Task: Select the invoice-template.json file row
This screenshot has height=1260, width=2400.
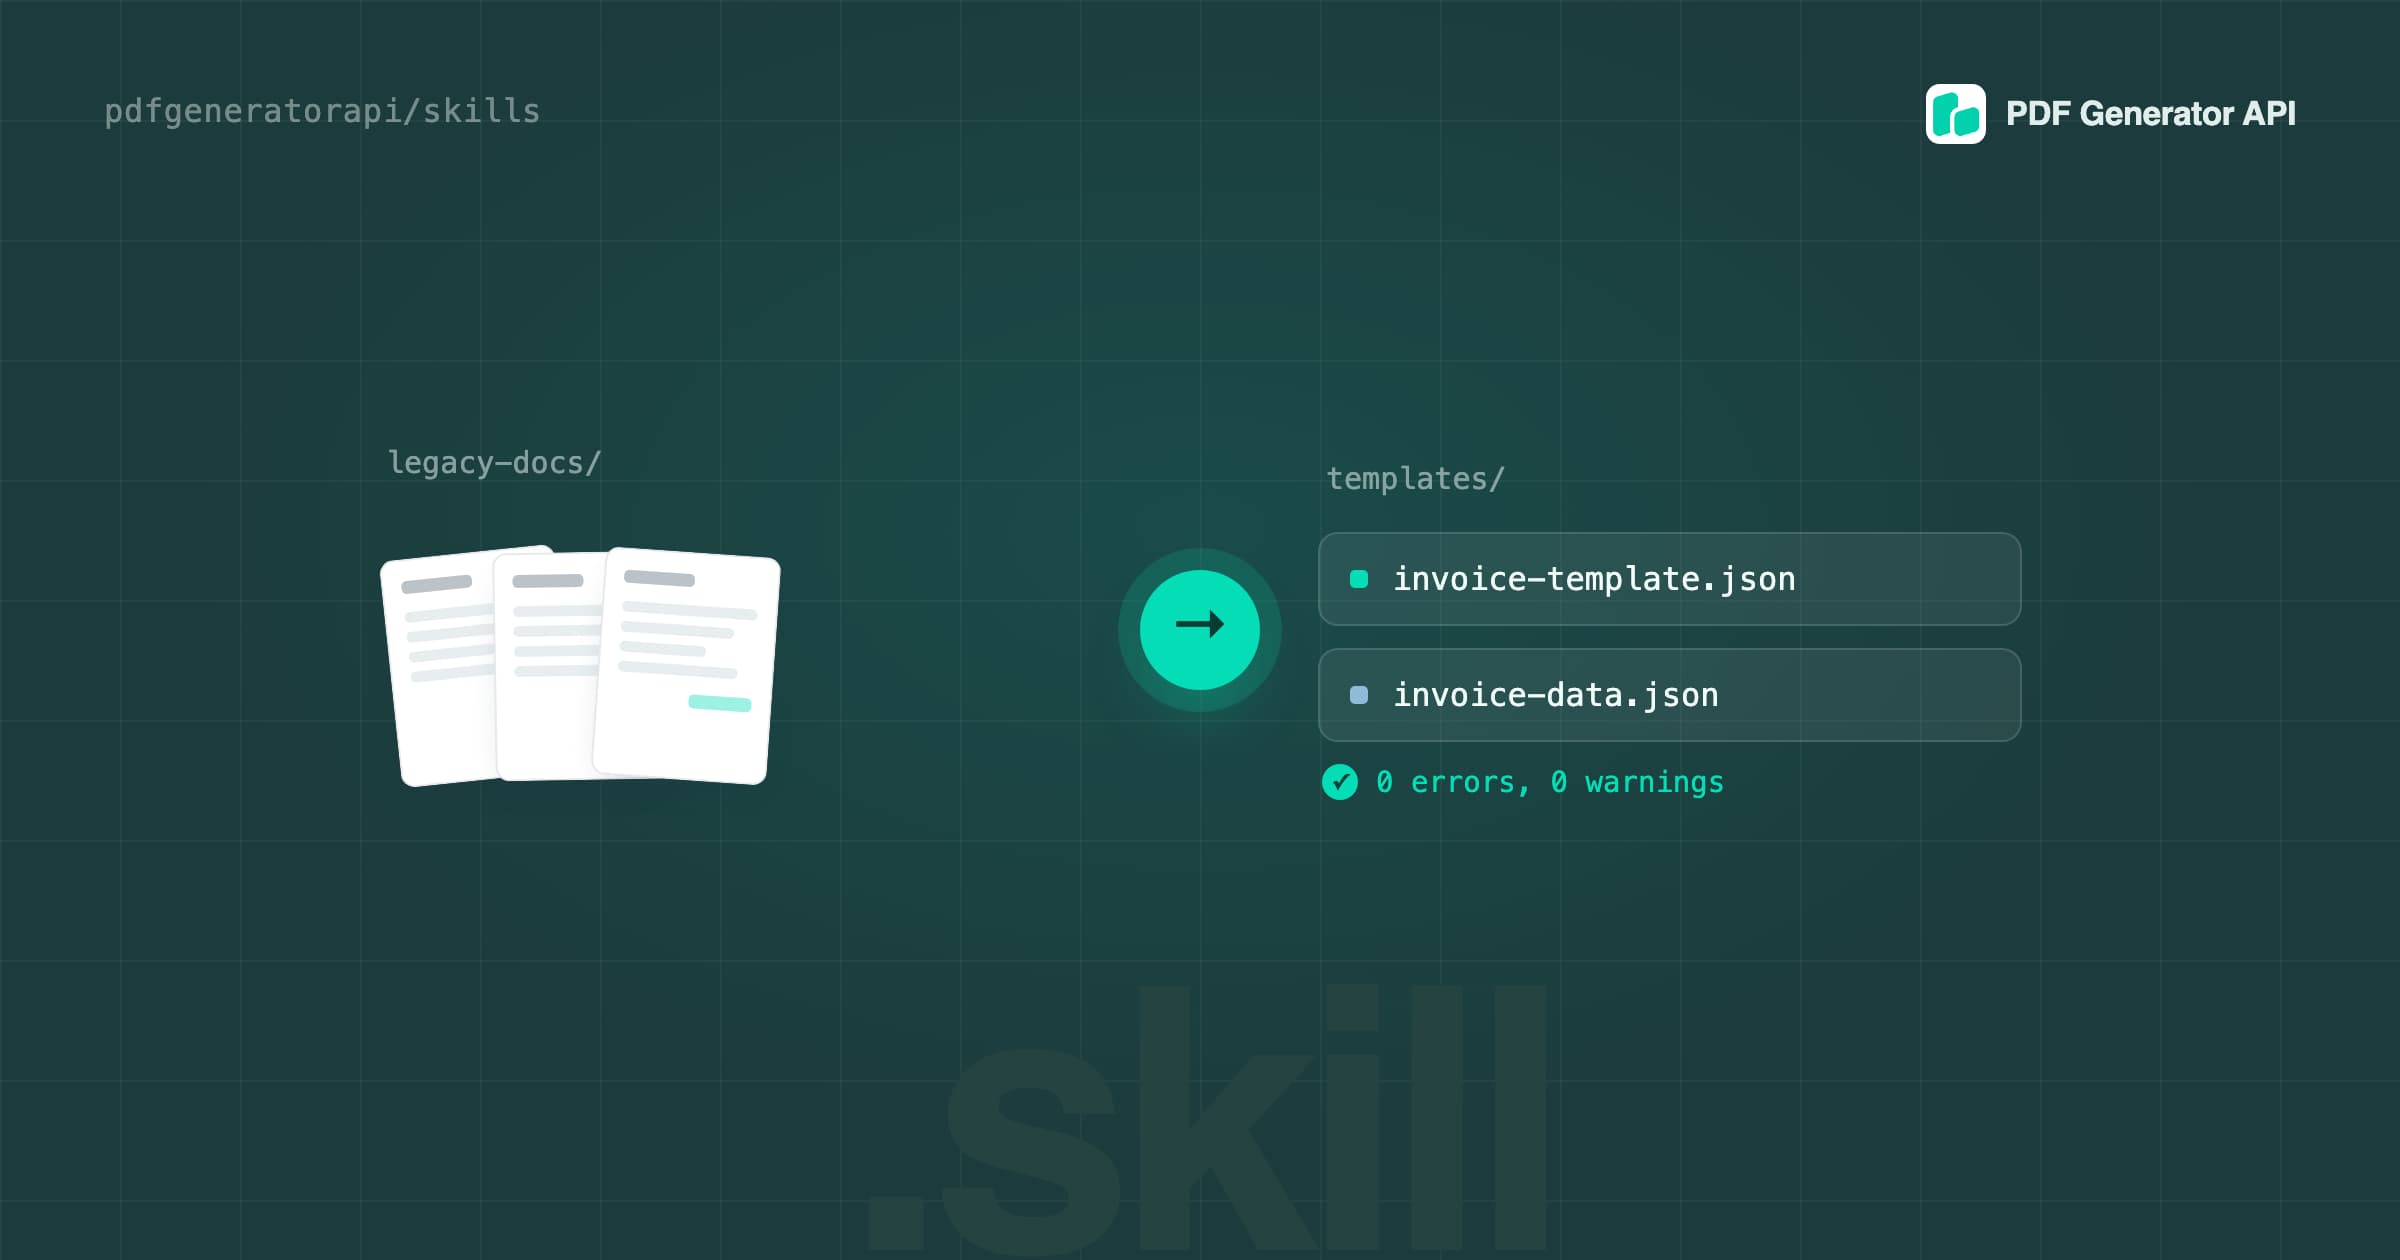Action: 1670,579
